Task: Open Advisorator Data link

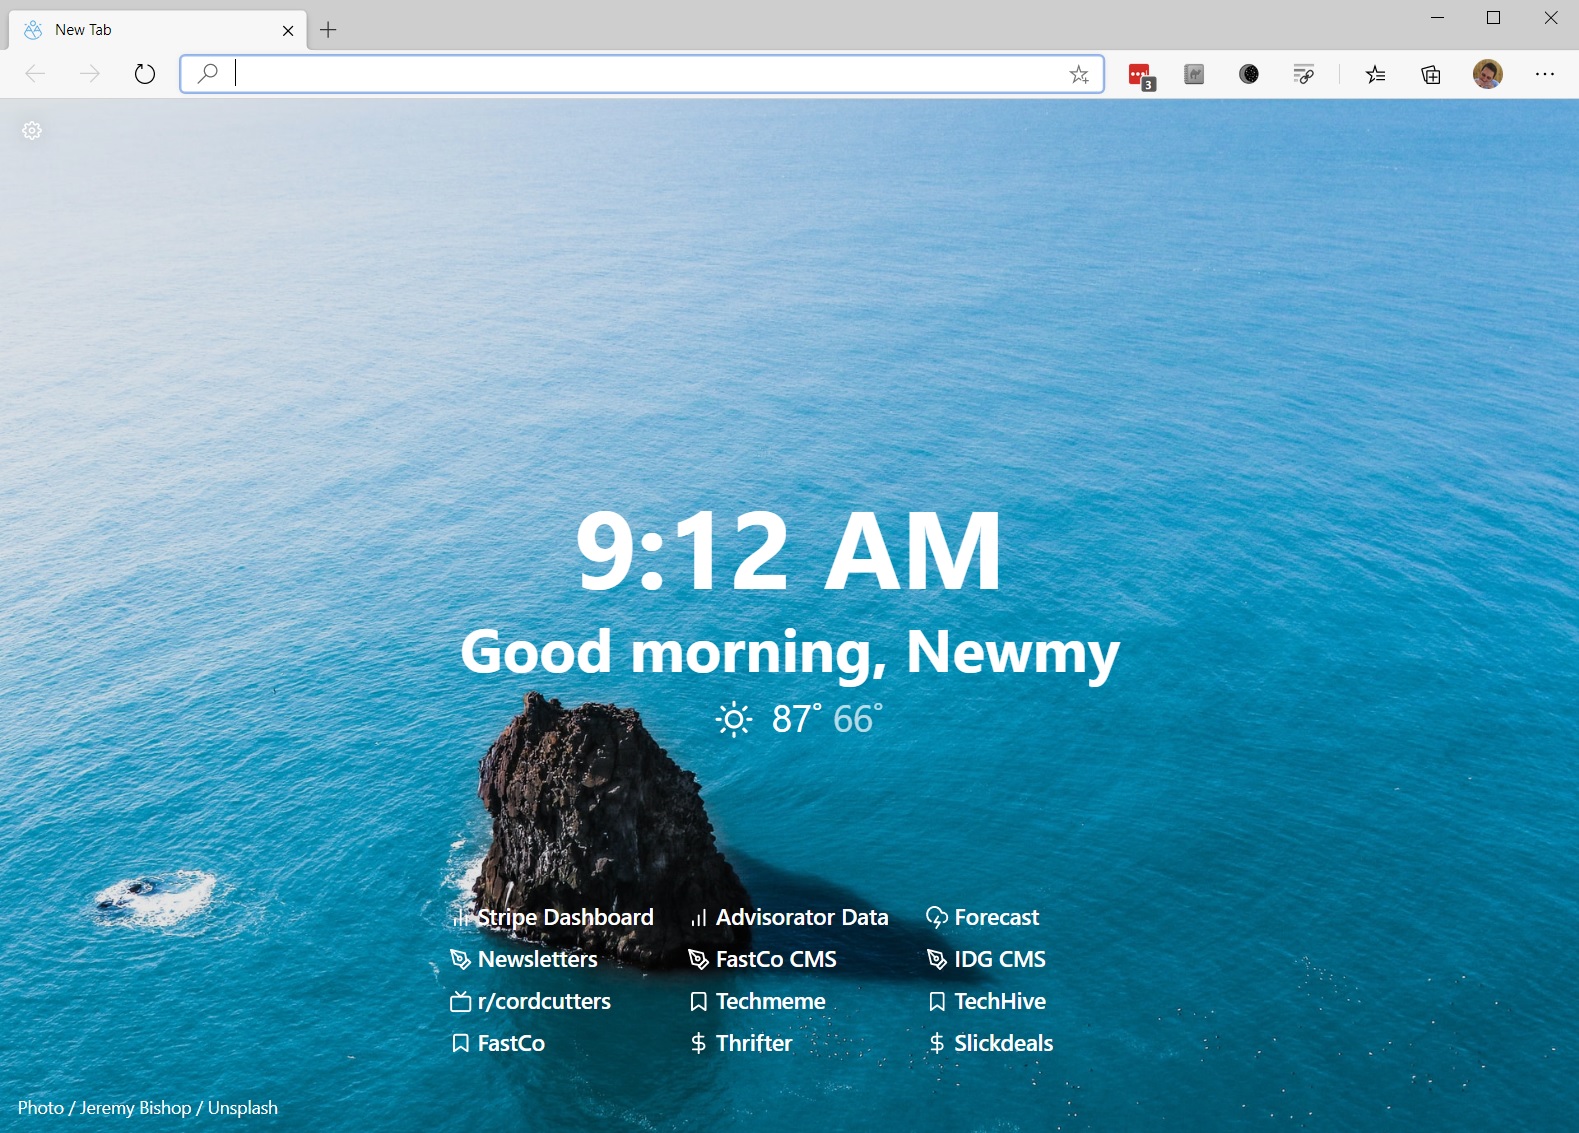Action: point(789,917)
